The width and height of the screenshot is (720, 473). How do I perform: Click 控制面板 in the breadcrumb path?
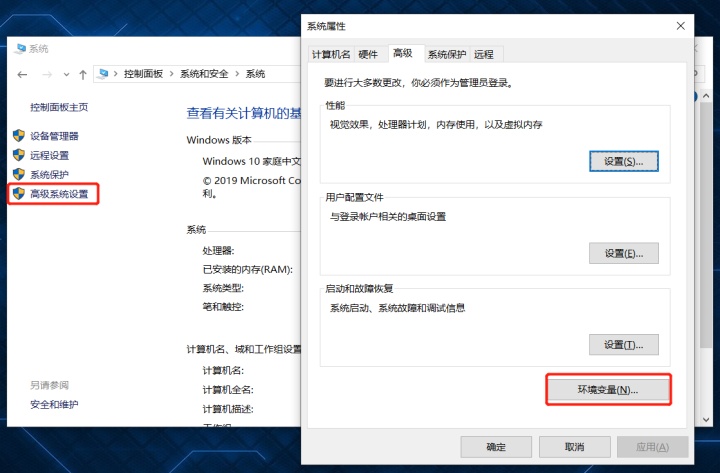143,74
